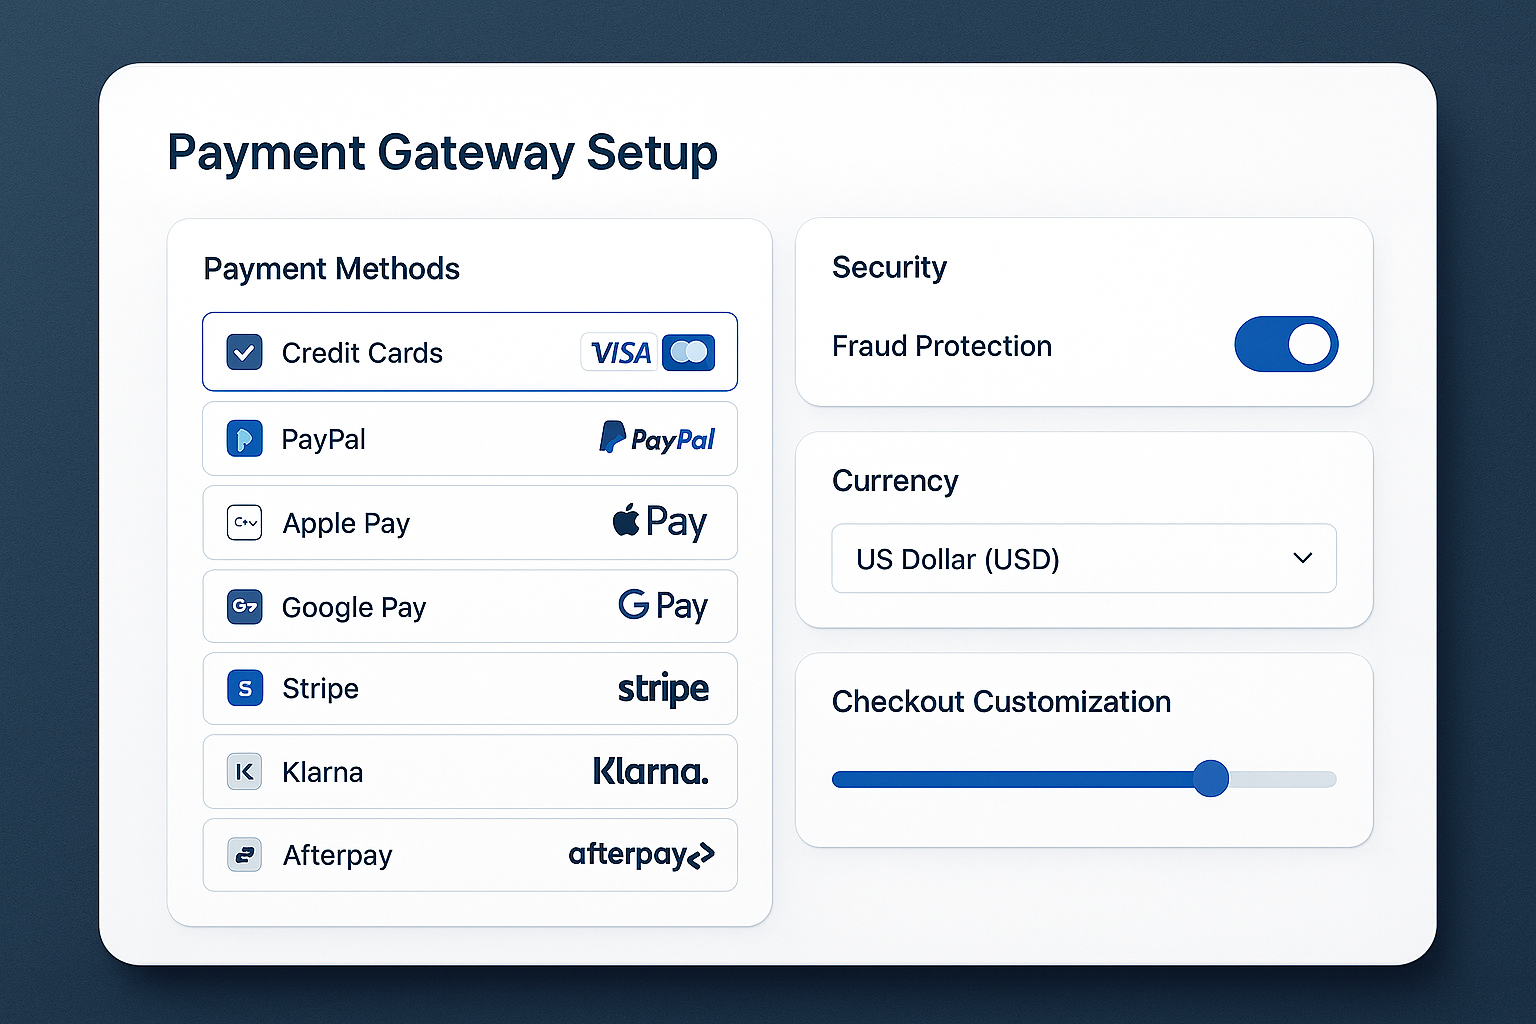Select the Klarna payment row
Viewport: 1536px width, 1024px height.
[470, 771]
